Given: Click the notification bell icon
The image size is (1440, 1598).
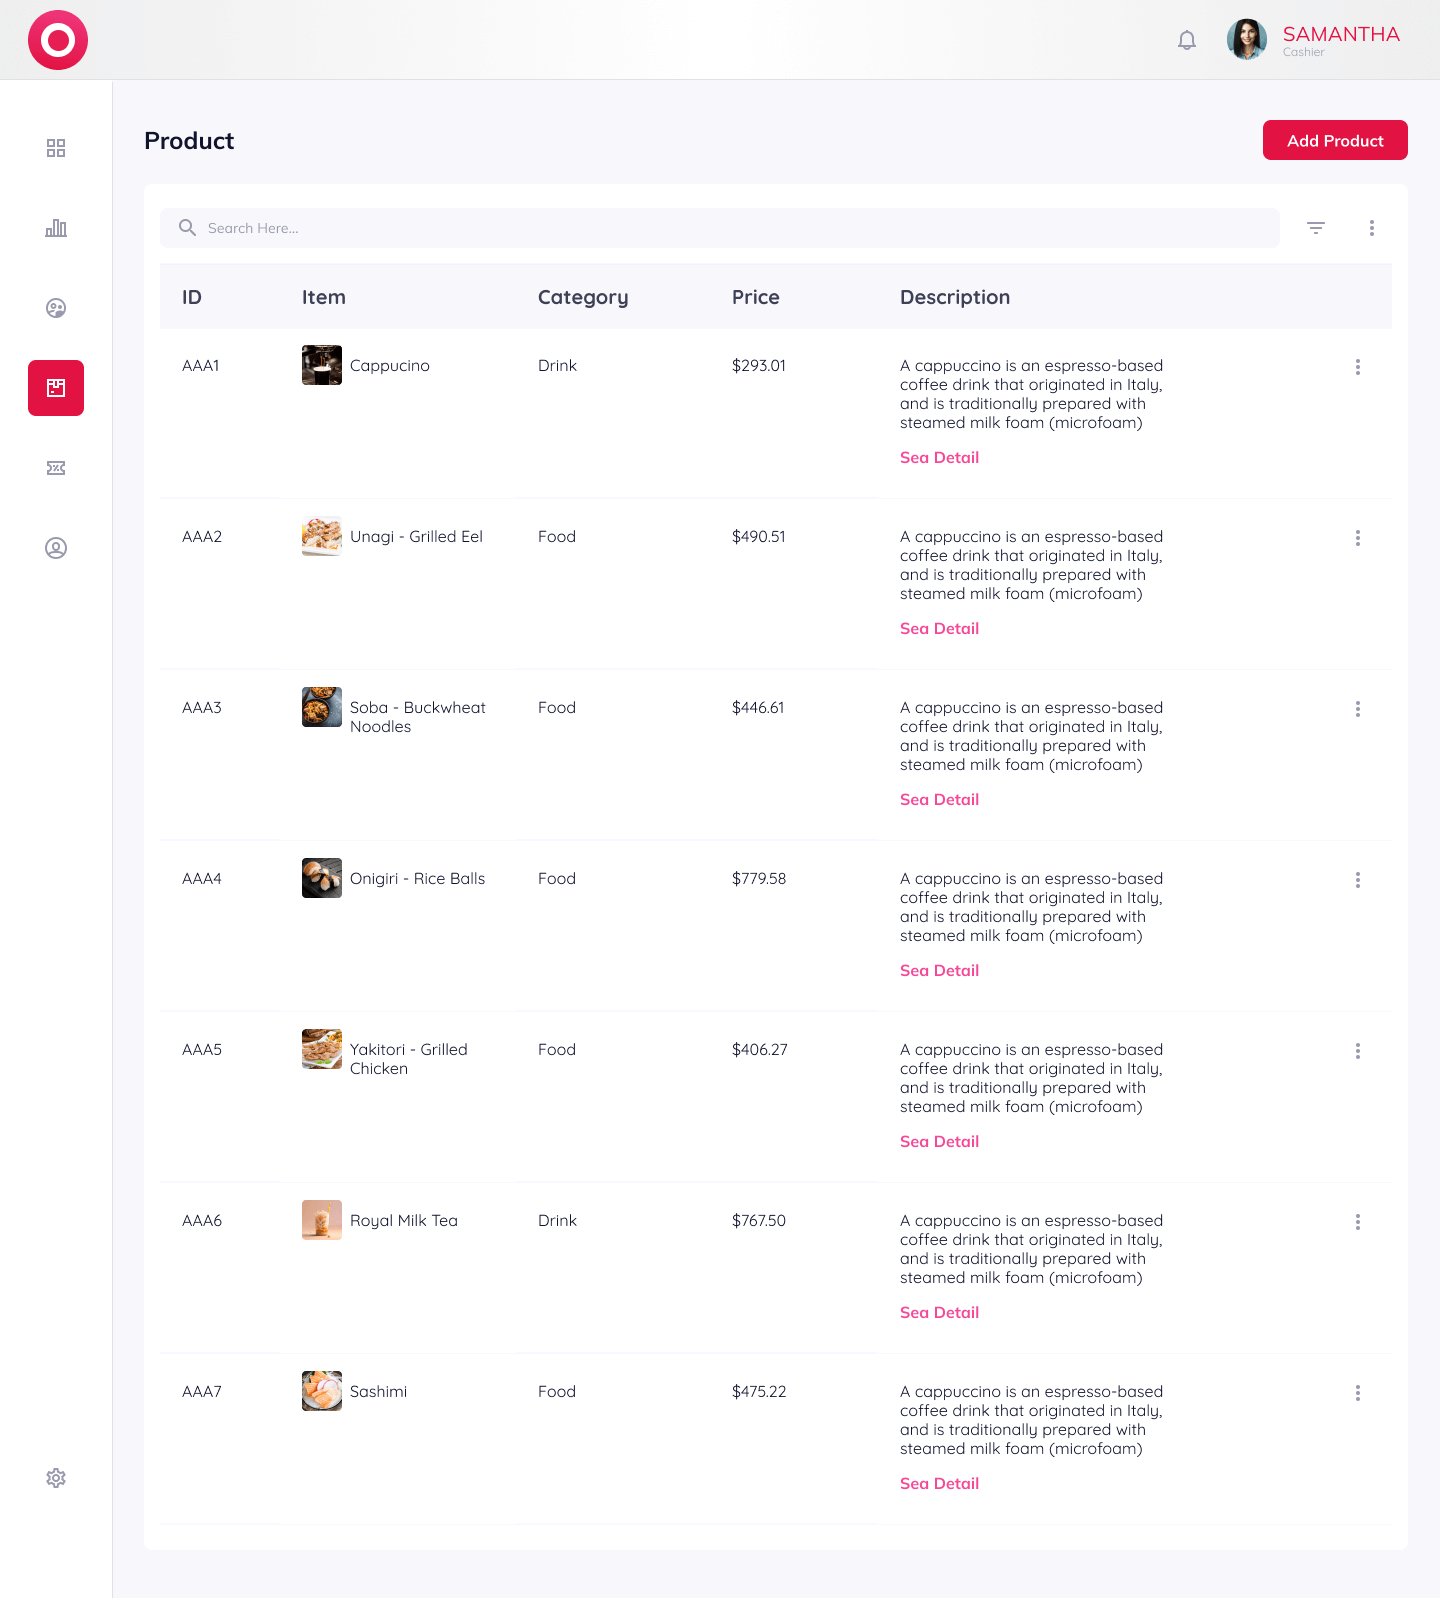Looking at the screenshot, I should [x=1187, y=40].
